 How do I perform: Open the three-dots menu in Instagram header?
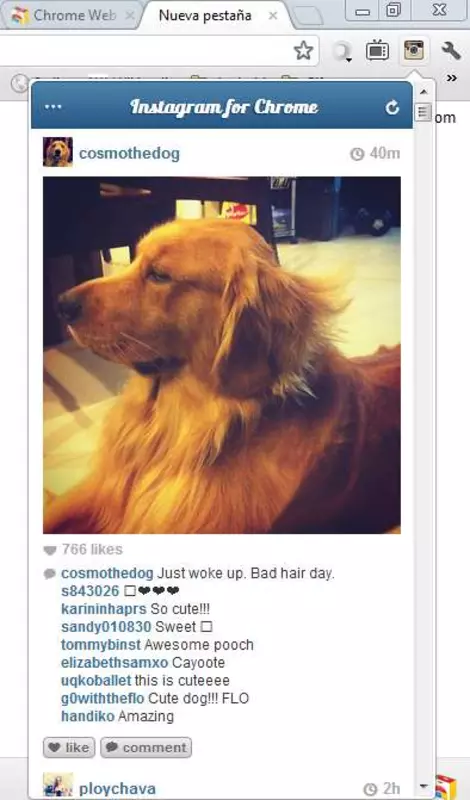(53, 107)
